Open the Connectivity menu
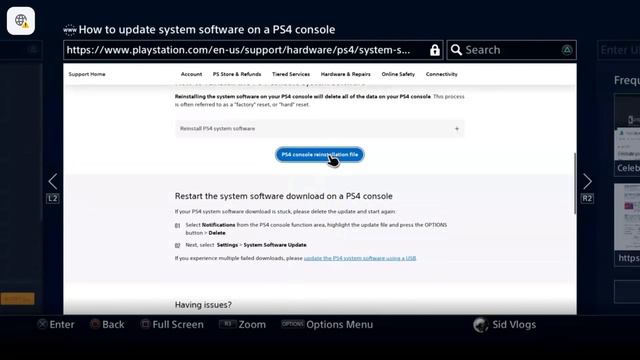This screenshot has width=640, height=360. 442,74
